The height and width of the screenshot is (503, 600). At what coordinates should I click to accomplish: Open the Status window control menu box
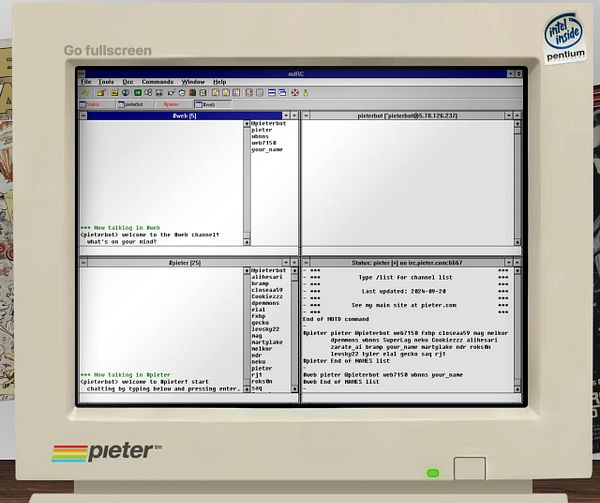(x=306, y=263)
